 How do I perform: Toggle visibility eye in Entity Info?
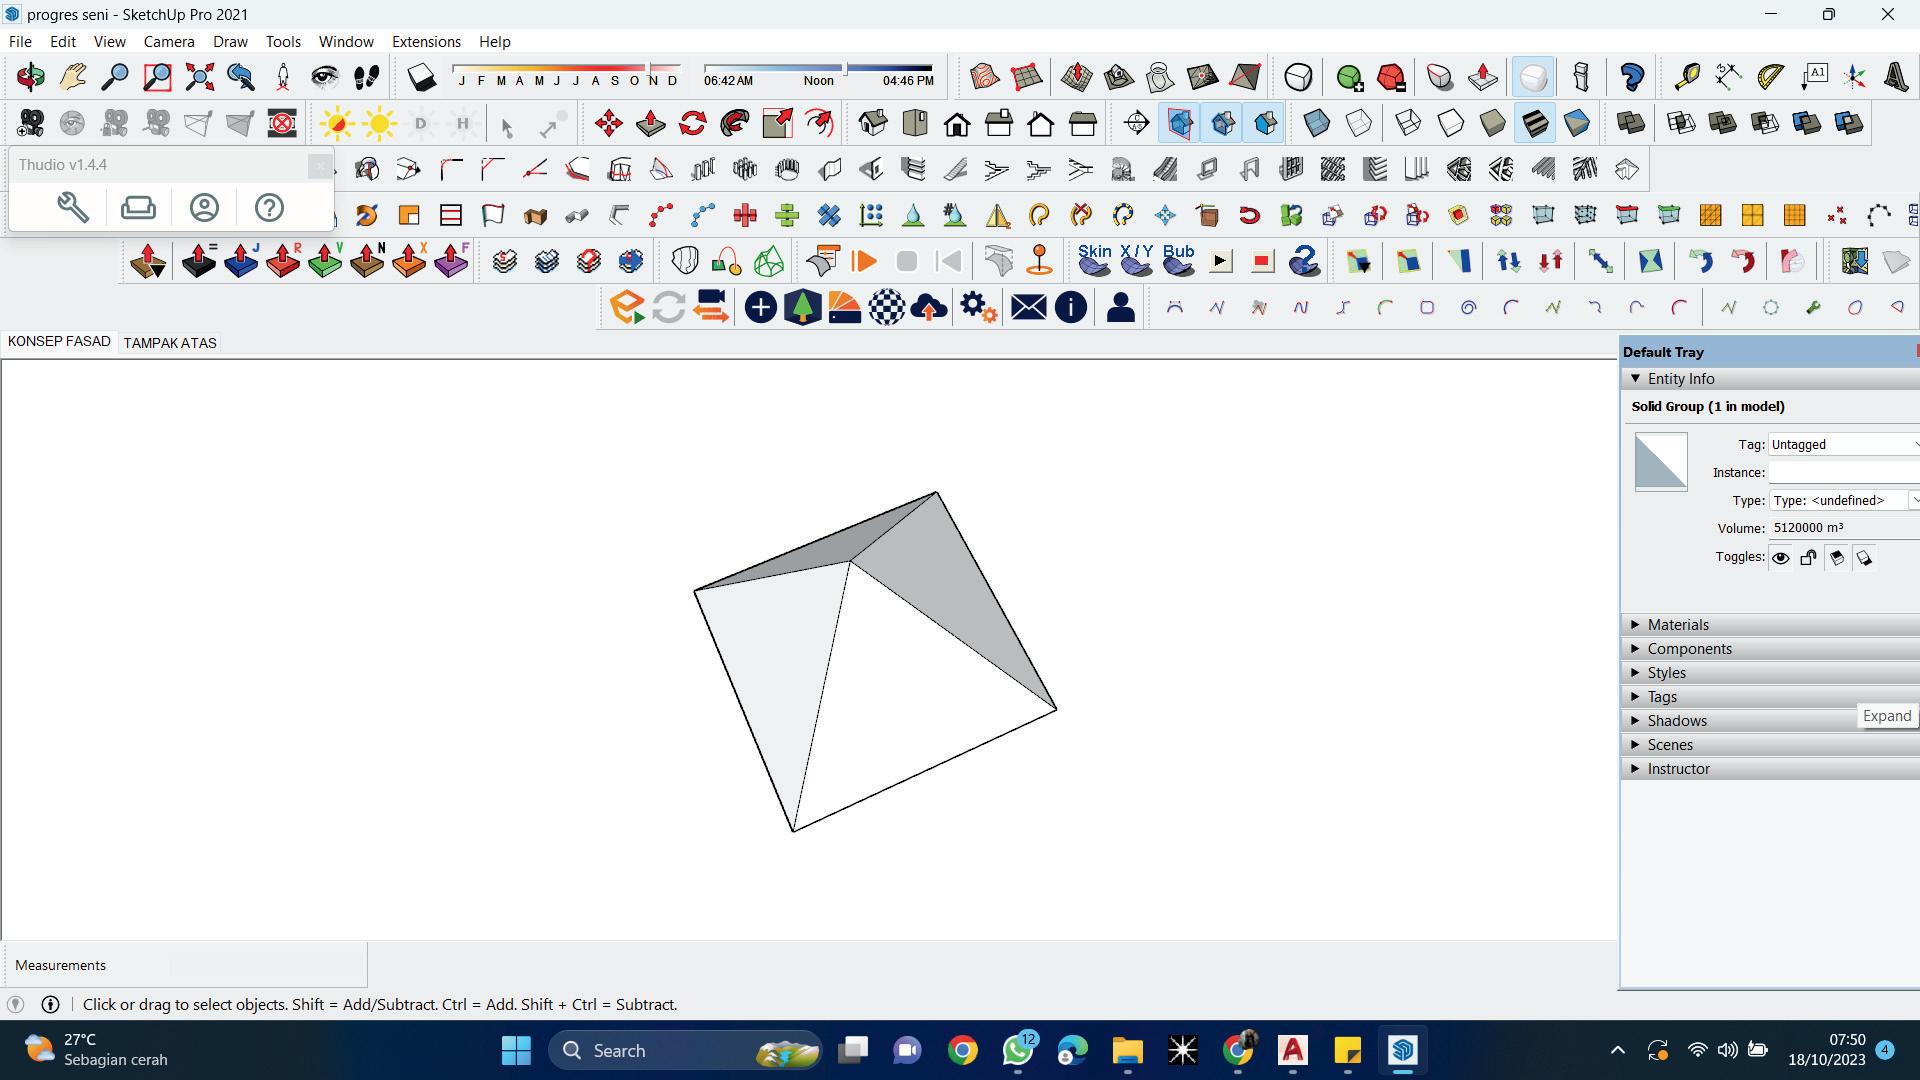pos(1781,558)
